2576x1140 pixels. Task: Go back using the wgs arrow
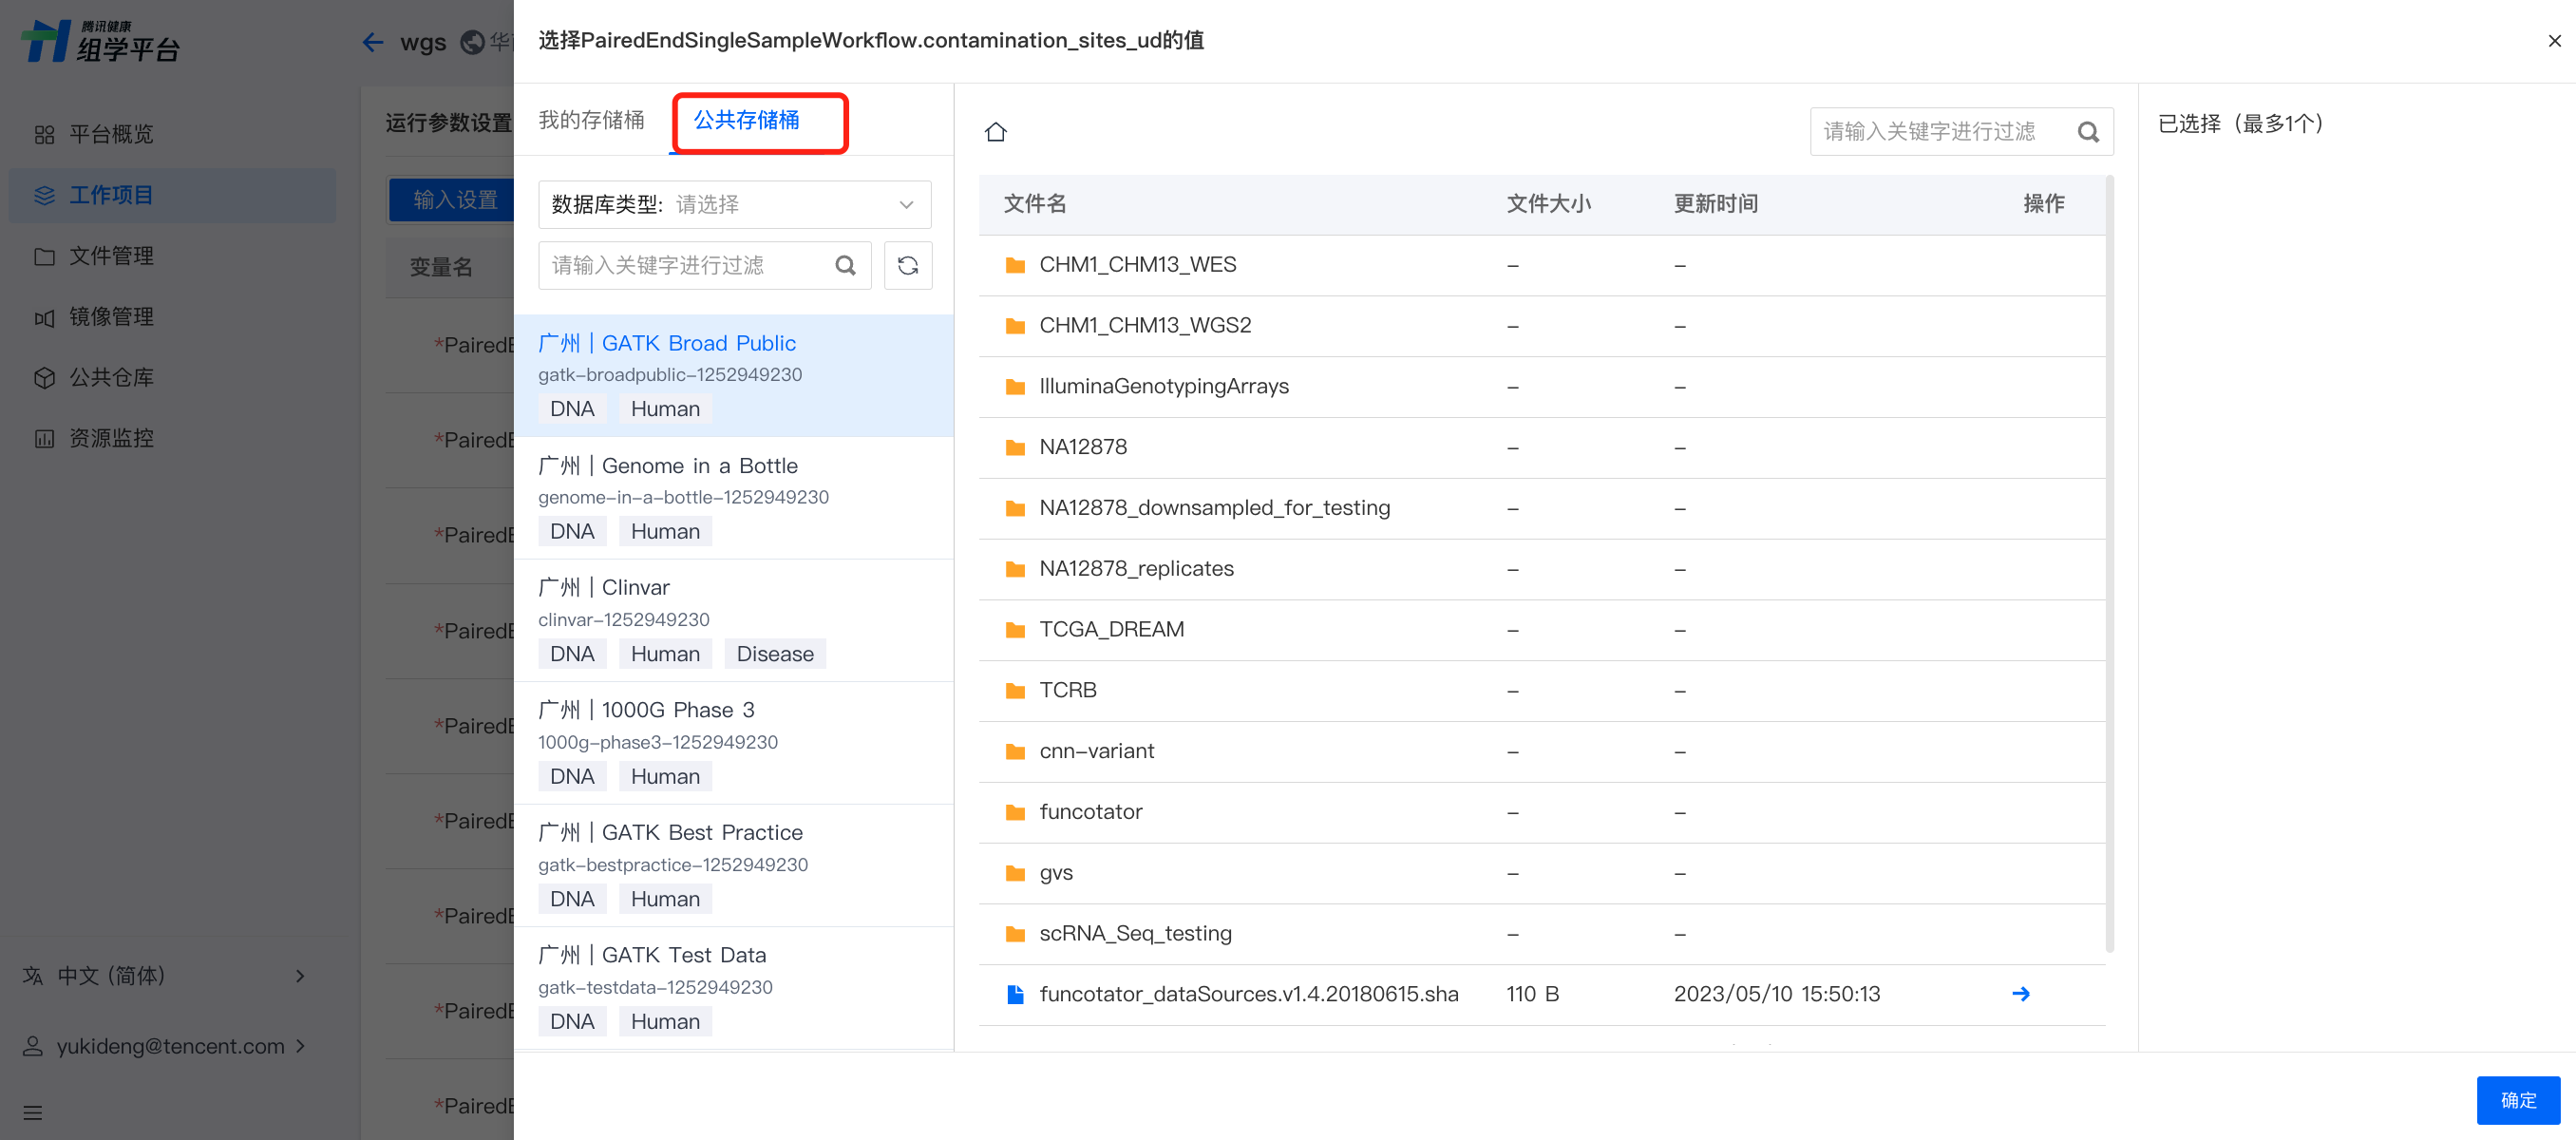pyautogui.click(x=372, y=42)
